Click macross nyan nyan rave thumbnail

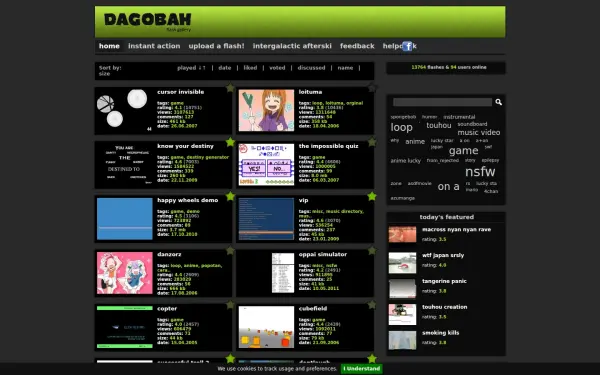pos(402,234)
